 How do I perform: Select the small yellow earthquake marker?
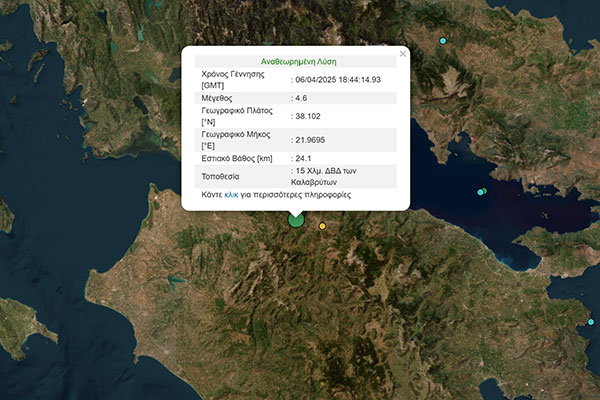click(322, 227)
